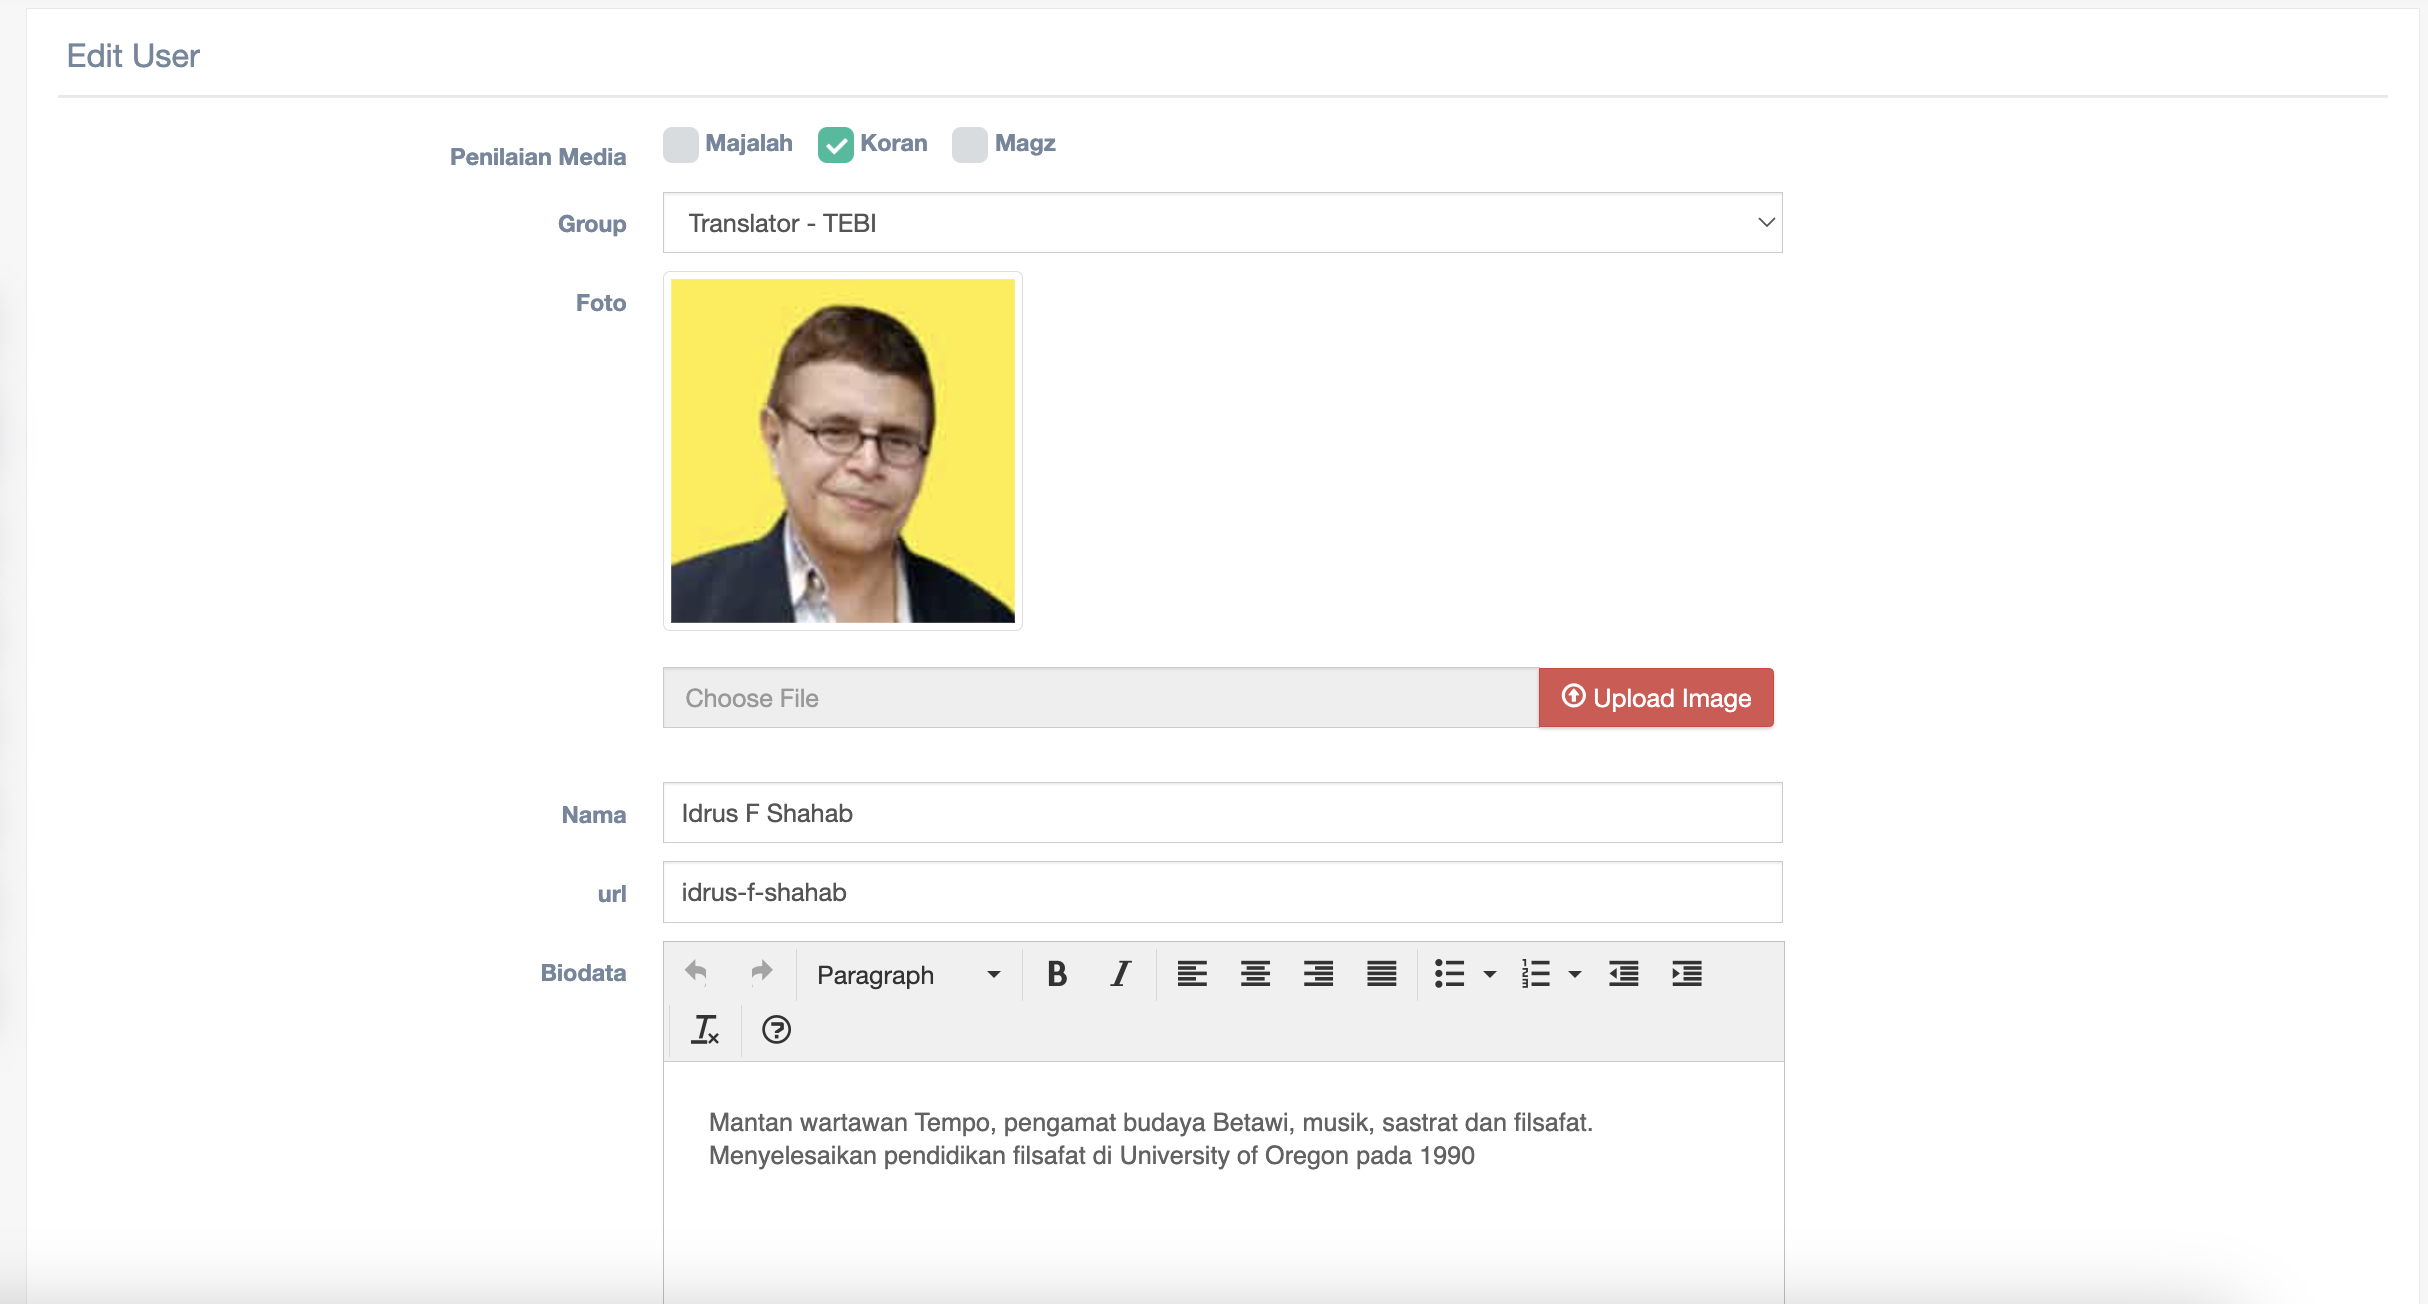The height and width of the screenshot is (1304, 2428).
Task: Decrease indent in Biodata editor
Action: [1623, 973]
